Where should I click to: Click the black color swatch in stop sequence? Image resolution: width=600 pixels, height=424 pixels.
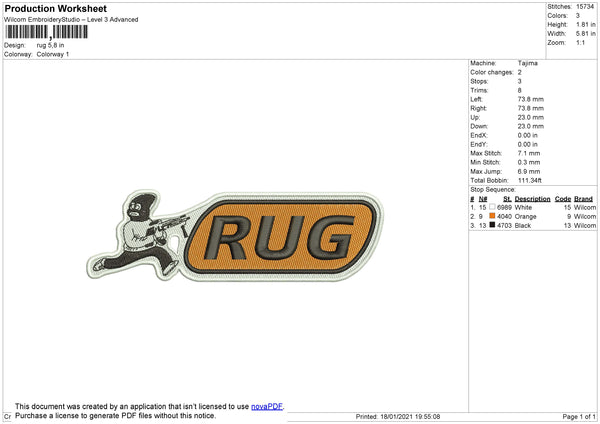point(492,225)
